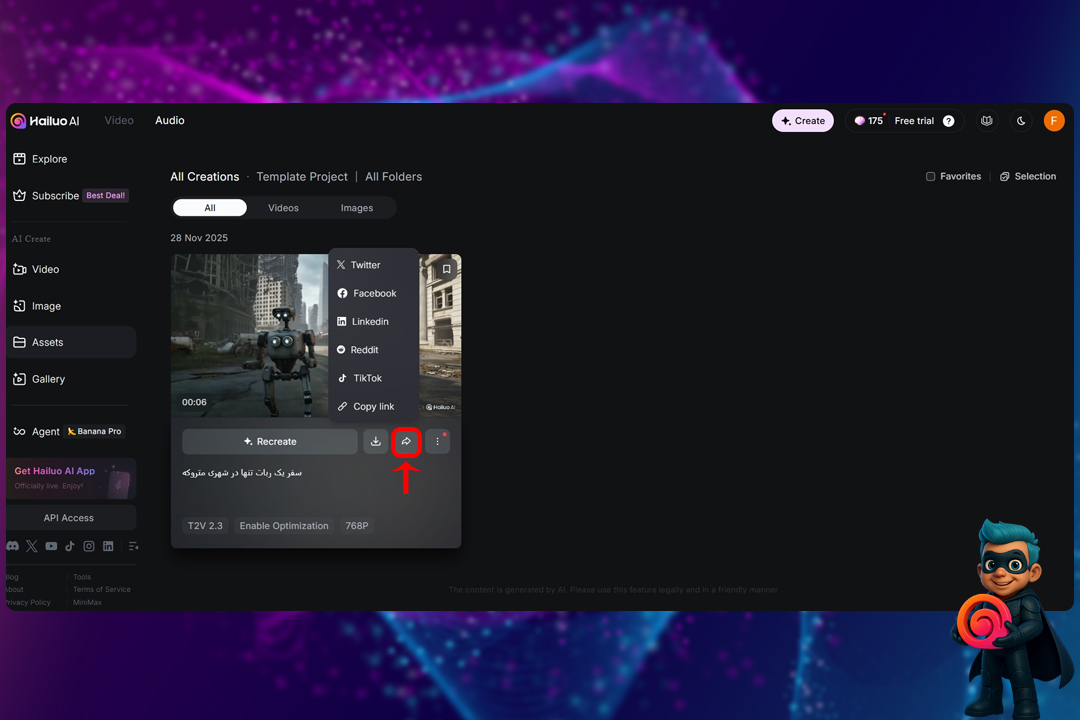Screen dimensions: 1080x720
Task: Open the YouTube social icon
Action: click(51, 546)
